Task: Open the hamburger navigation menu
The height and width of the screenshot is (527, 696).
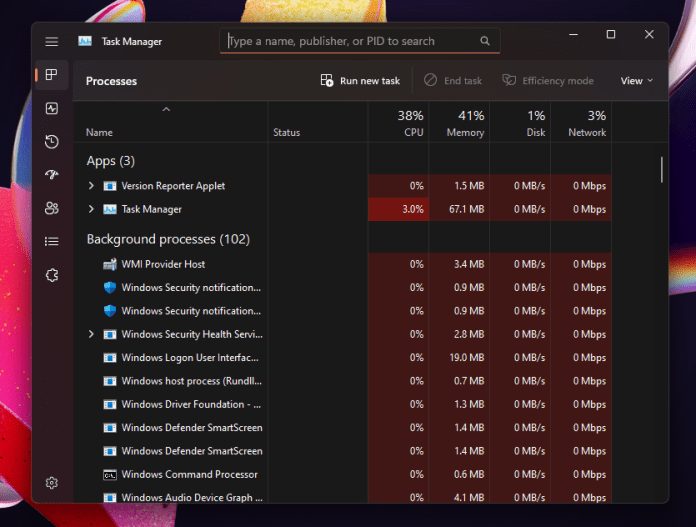Action: click(51, 42)
